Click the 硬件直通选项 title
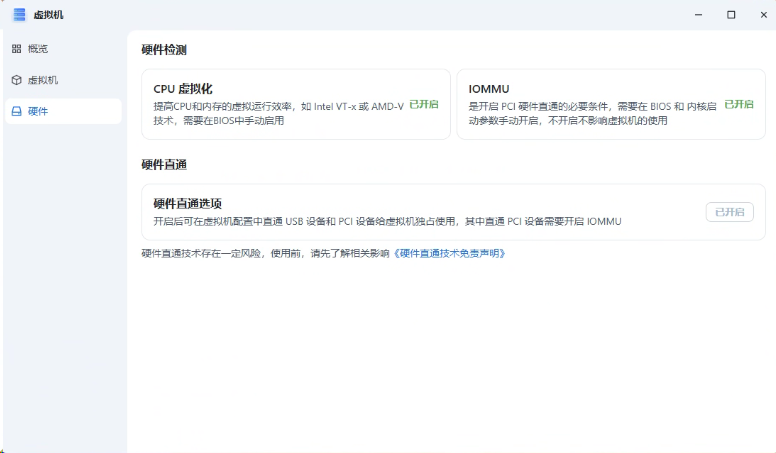 pyautogui.click(x=188, y=203)
